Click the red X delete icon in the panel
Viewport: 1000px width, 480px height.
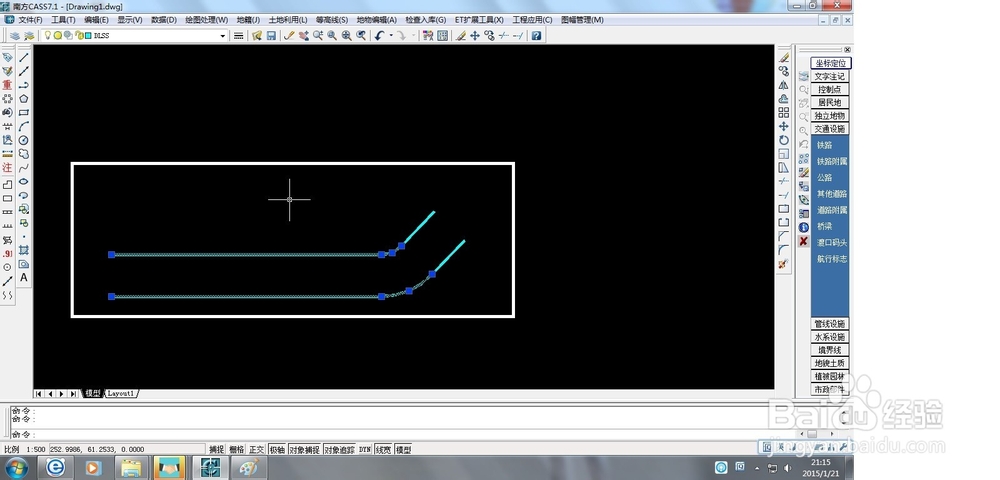(804, 241)
